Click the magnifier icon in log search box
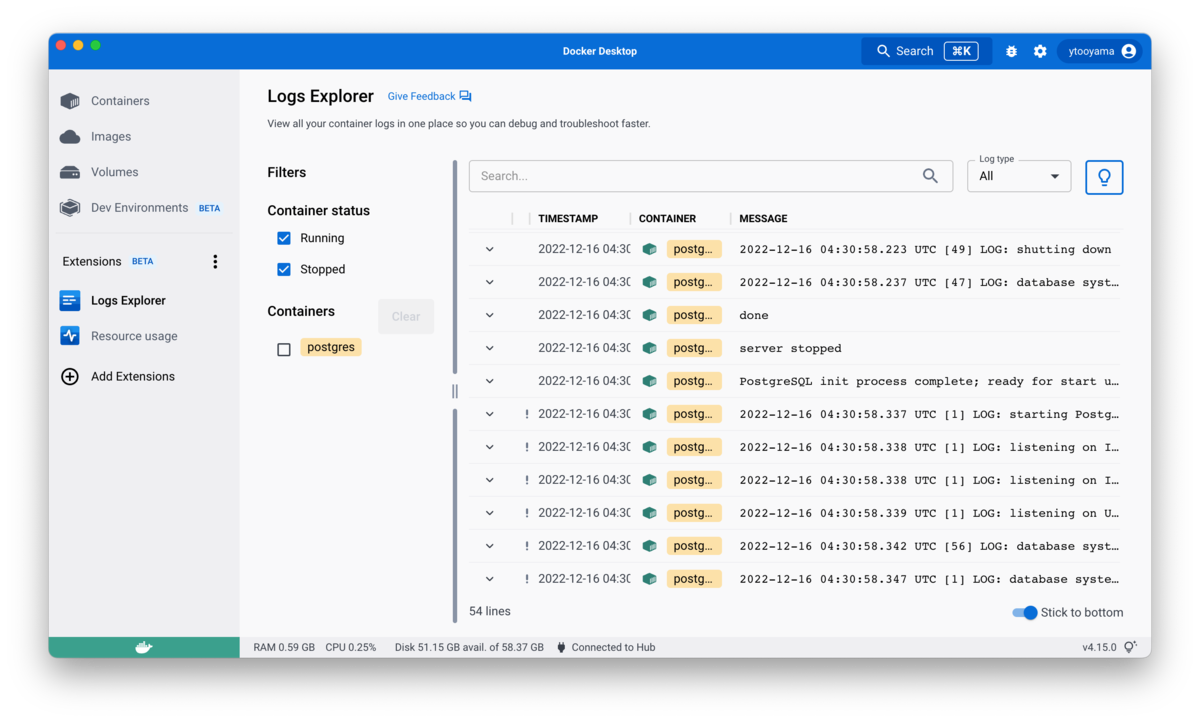 930,176
